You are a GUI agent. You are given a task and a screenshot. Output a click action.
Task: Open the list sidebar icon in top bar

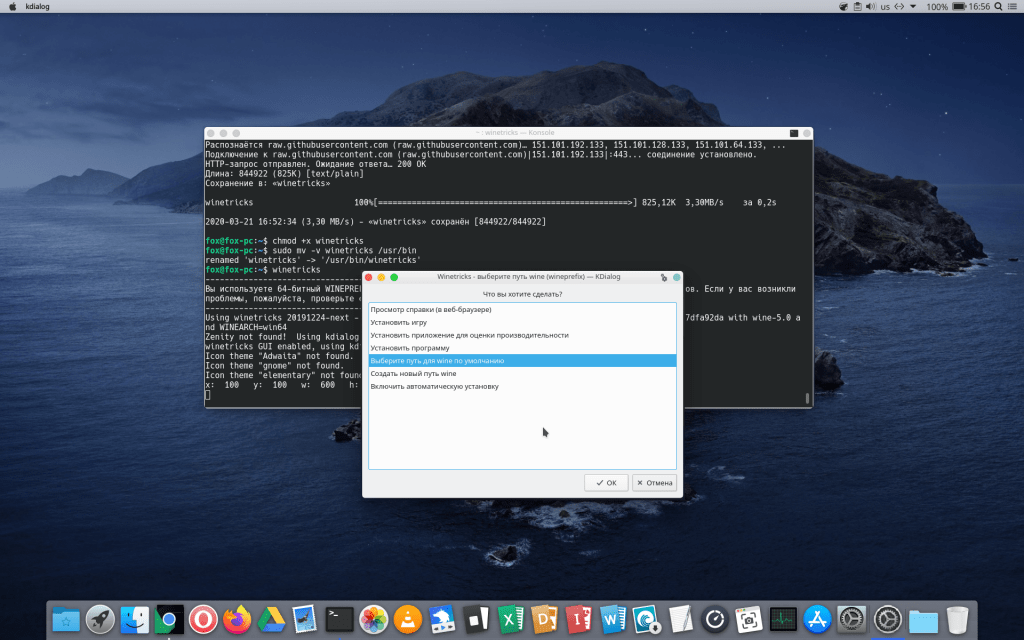pyautogui.click(x=1013, y=7)
